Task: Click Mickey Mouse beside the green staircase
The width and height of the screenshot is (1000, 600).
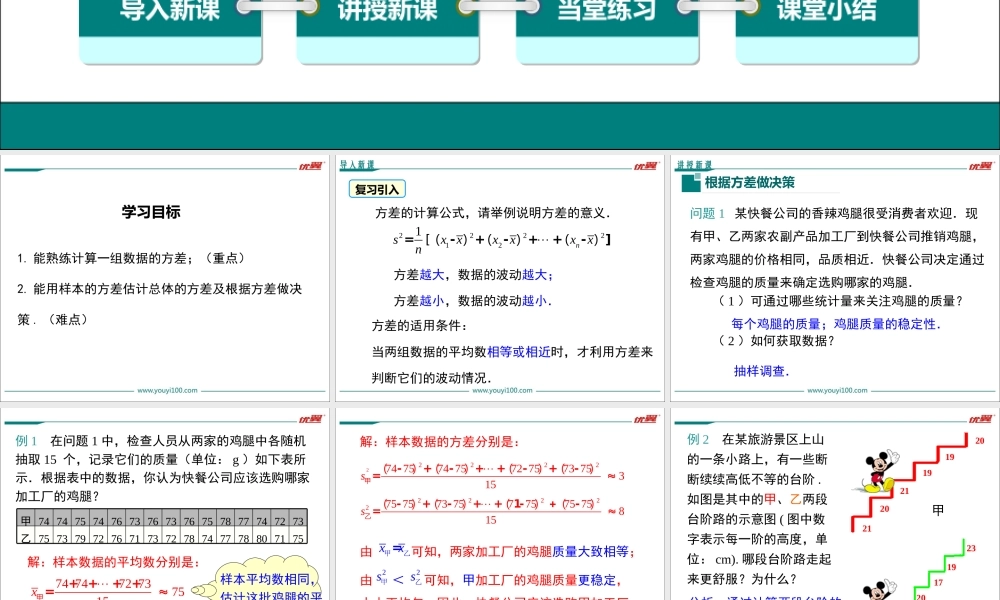Action: coord(874,590)
